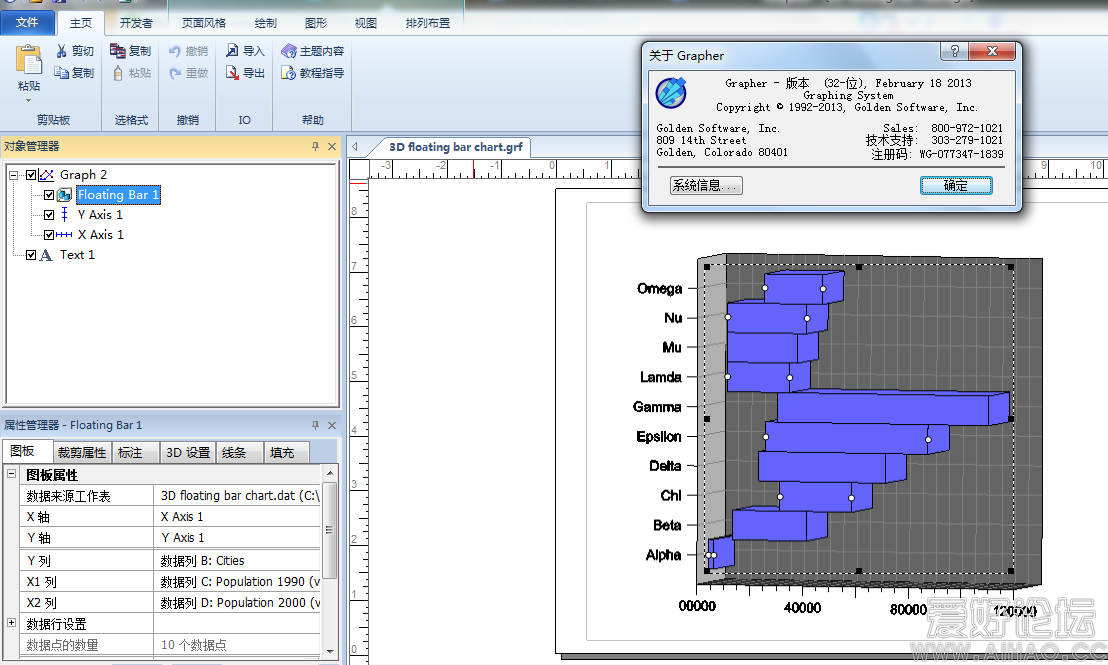Click the document tab left scroll arrow
Screen dimensions: 1108x665
(355, 147)
